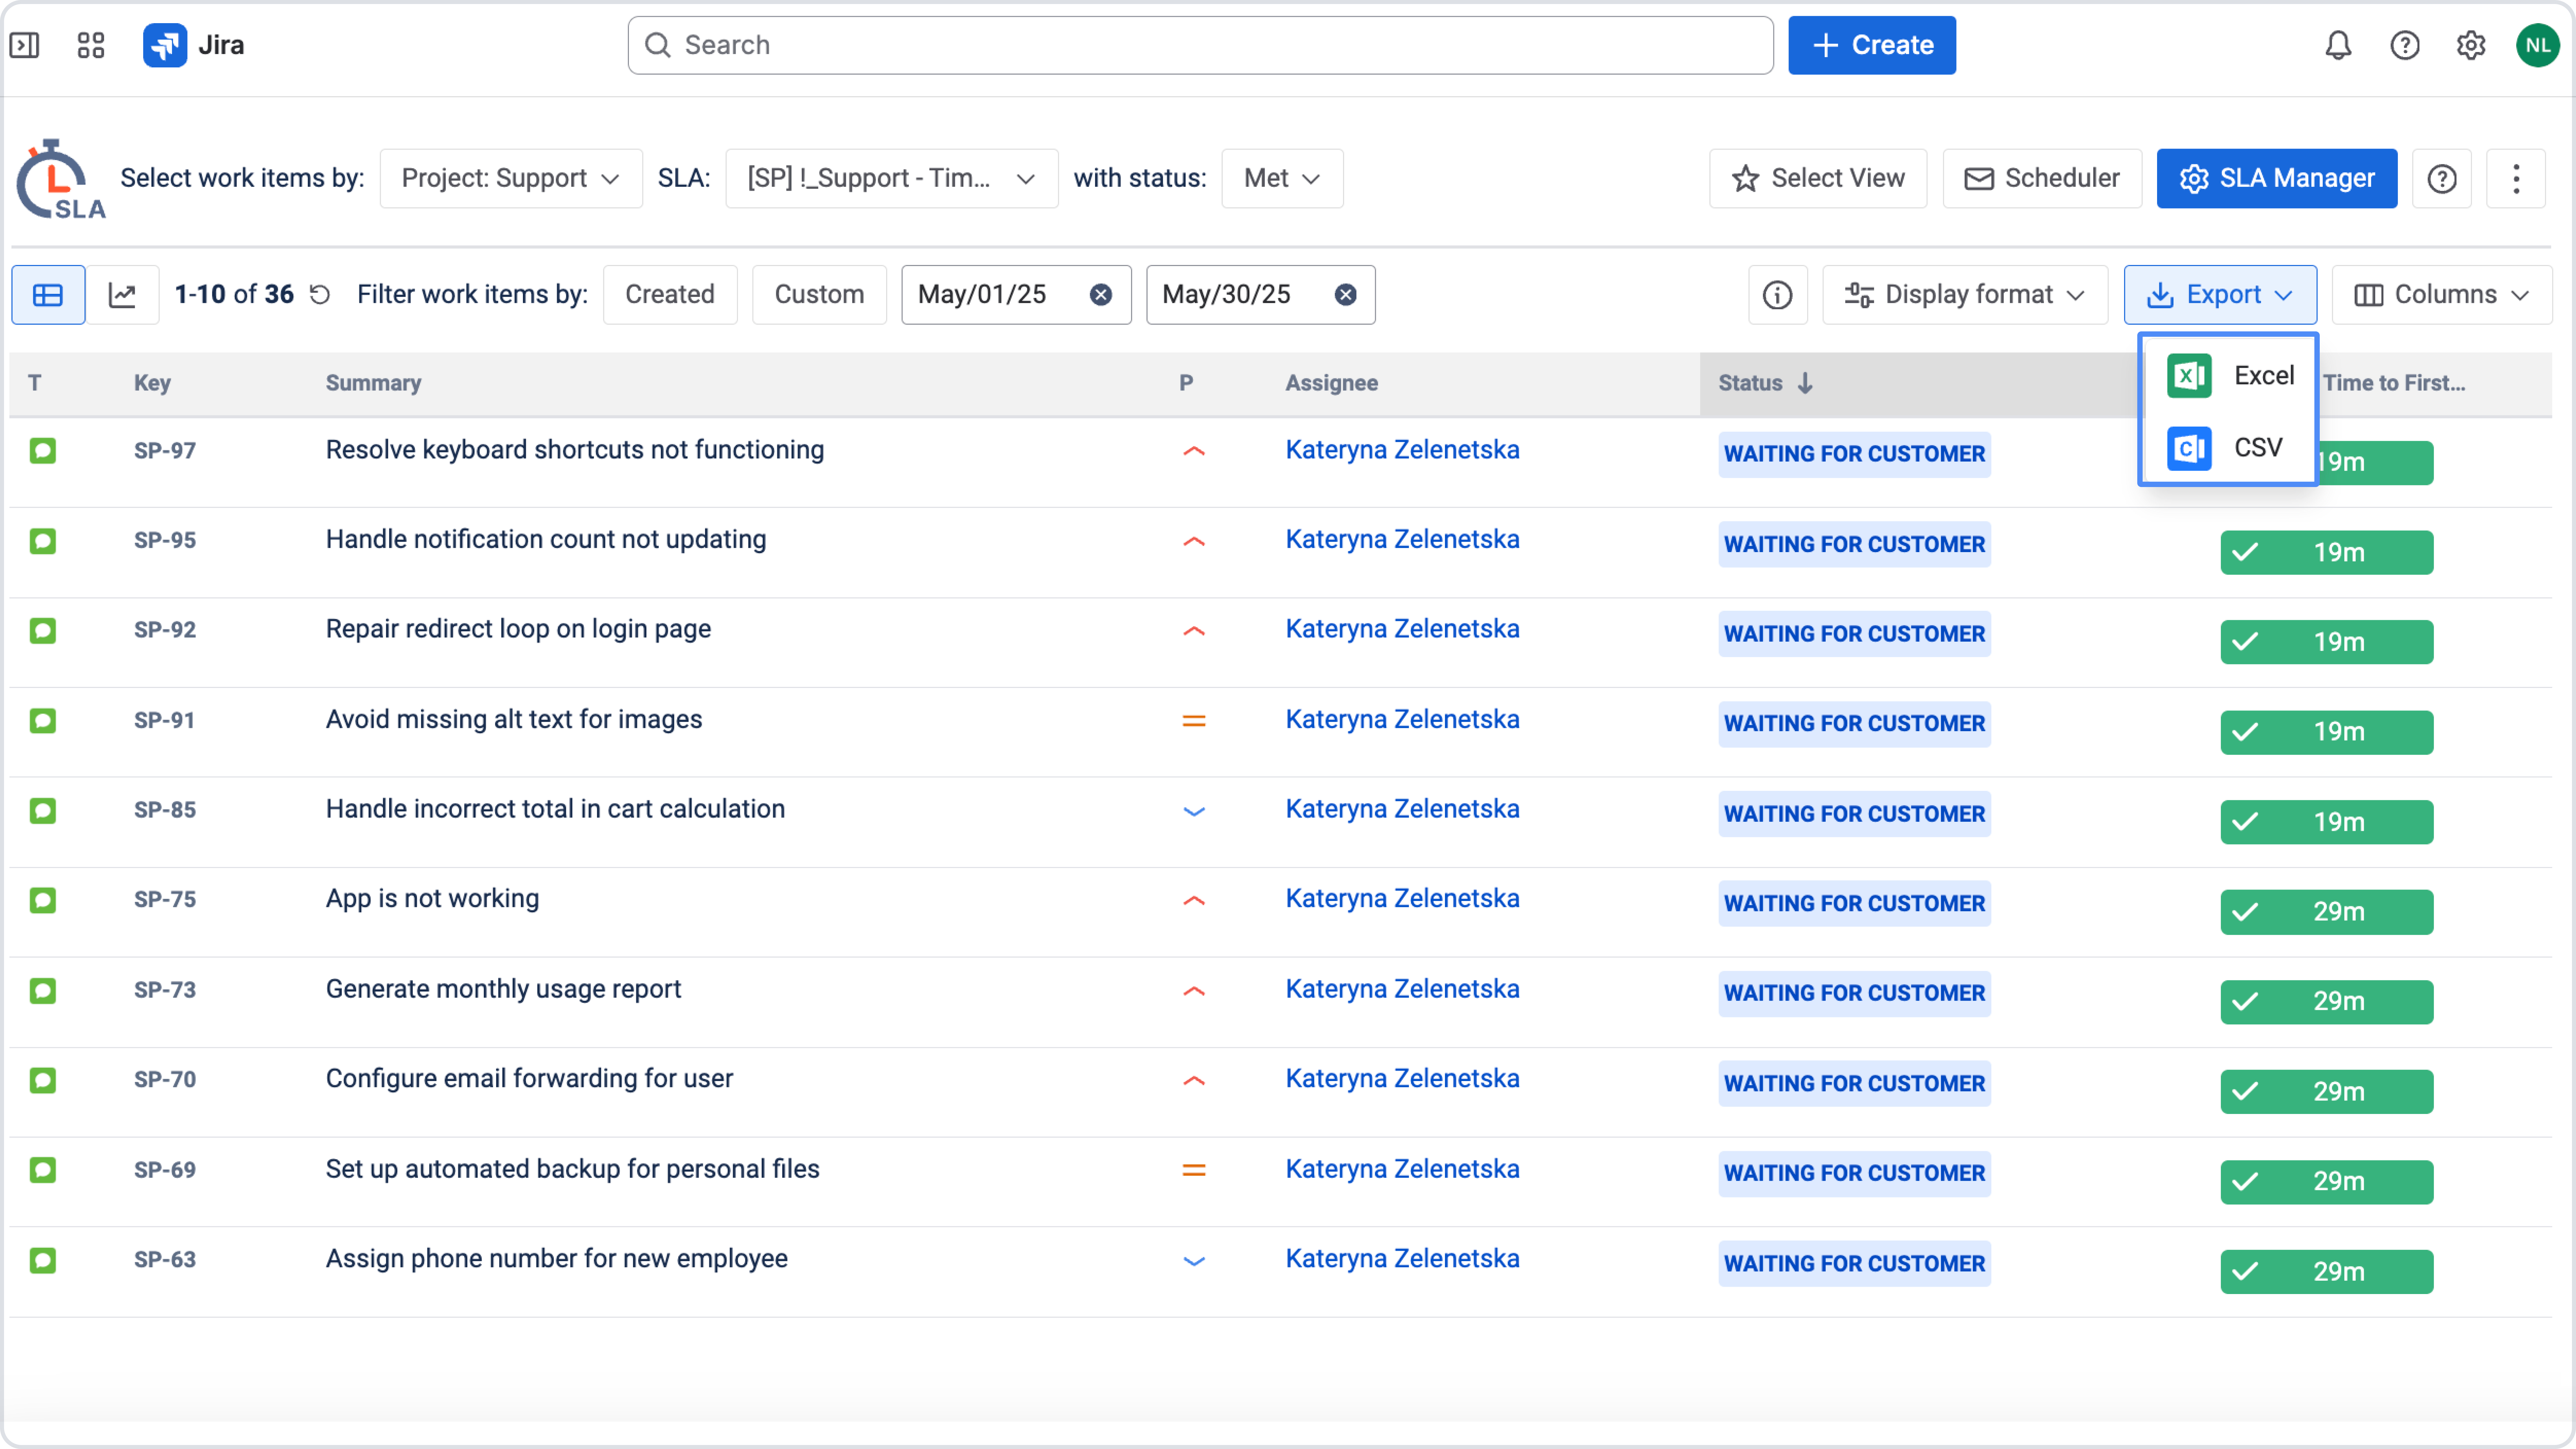2576x1449 pixels.
Task: Click the Jira logo
Action: point(194,45)
